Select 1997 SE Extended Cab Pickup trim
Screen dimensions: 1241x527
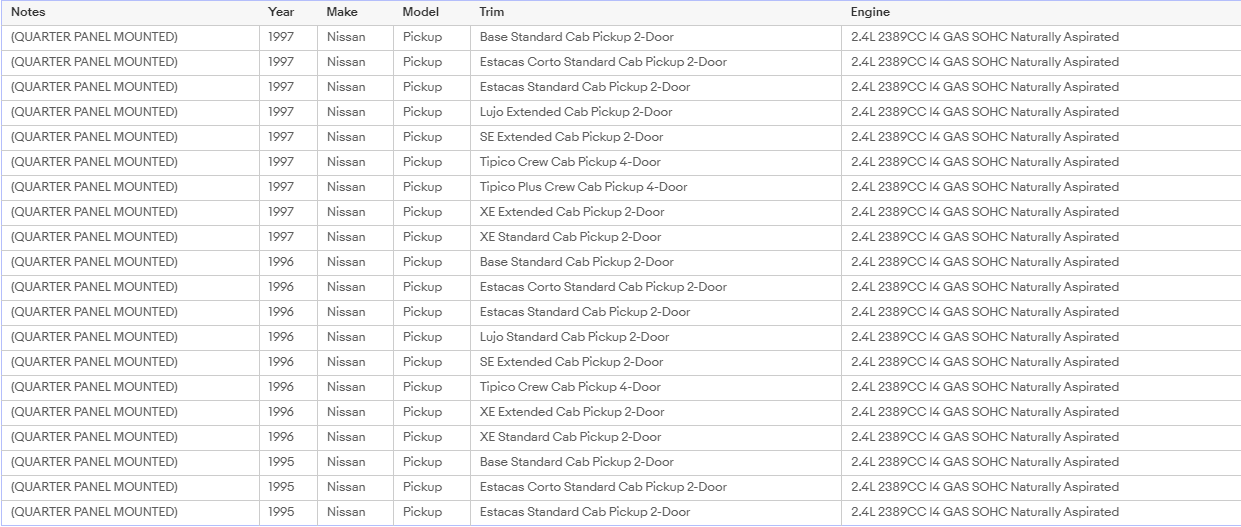tap(571, 137)
